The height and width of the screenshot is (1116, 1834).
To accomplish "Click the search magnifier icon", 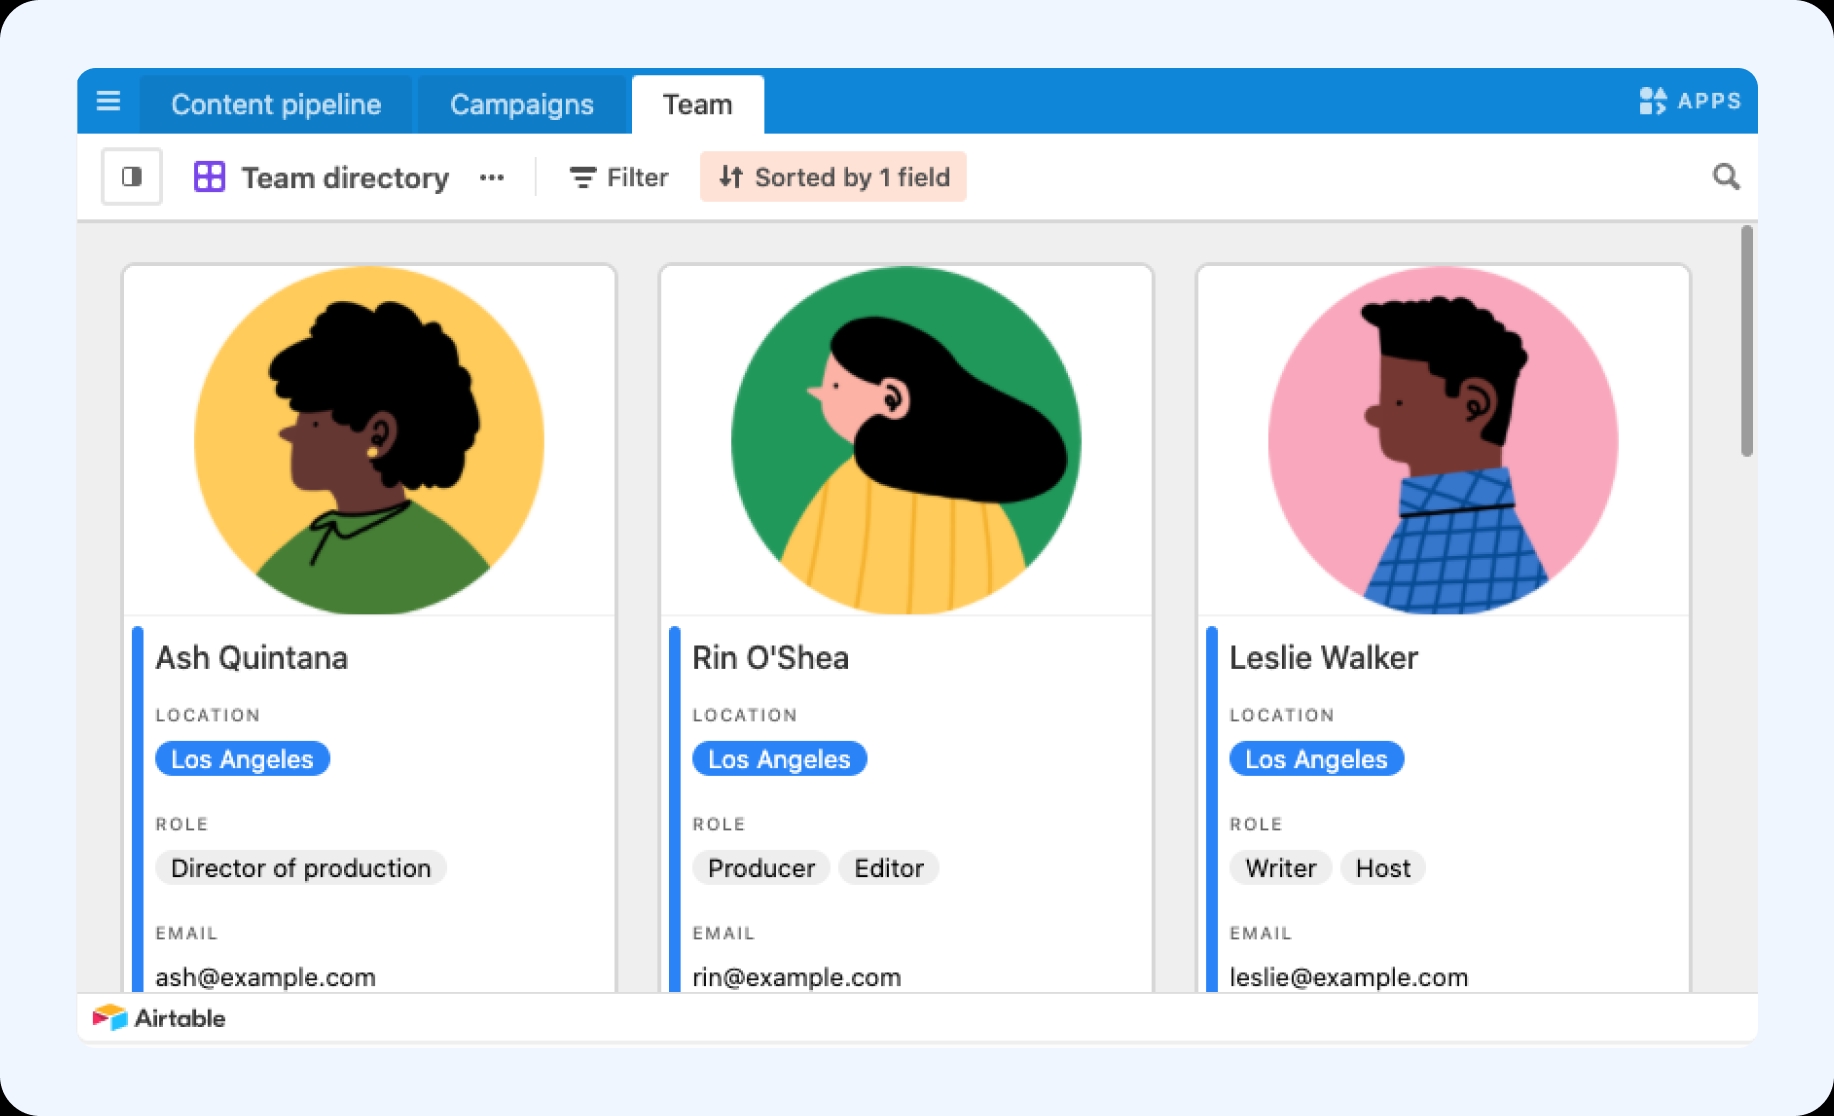I will [1726, 177].
